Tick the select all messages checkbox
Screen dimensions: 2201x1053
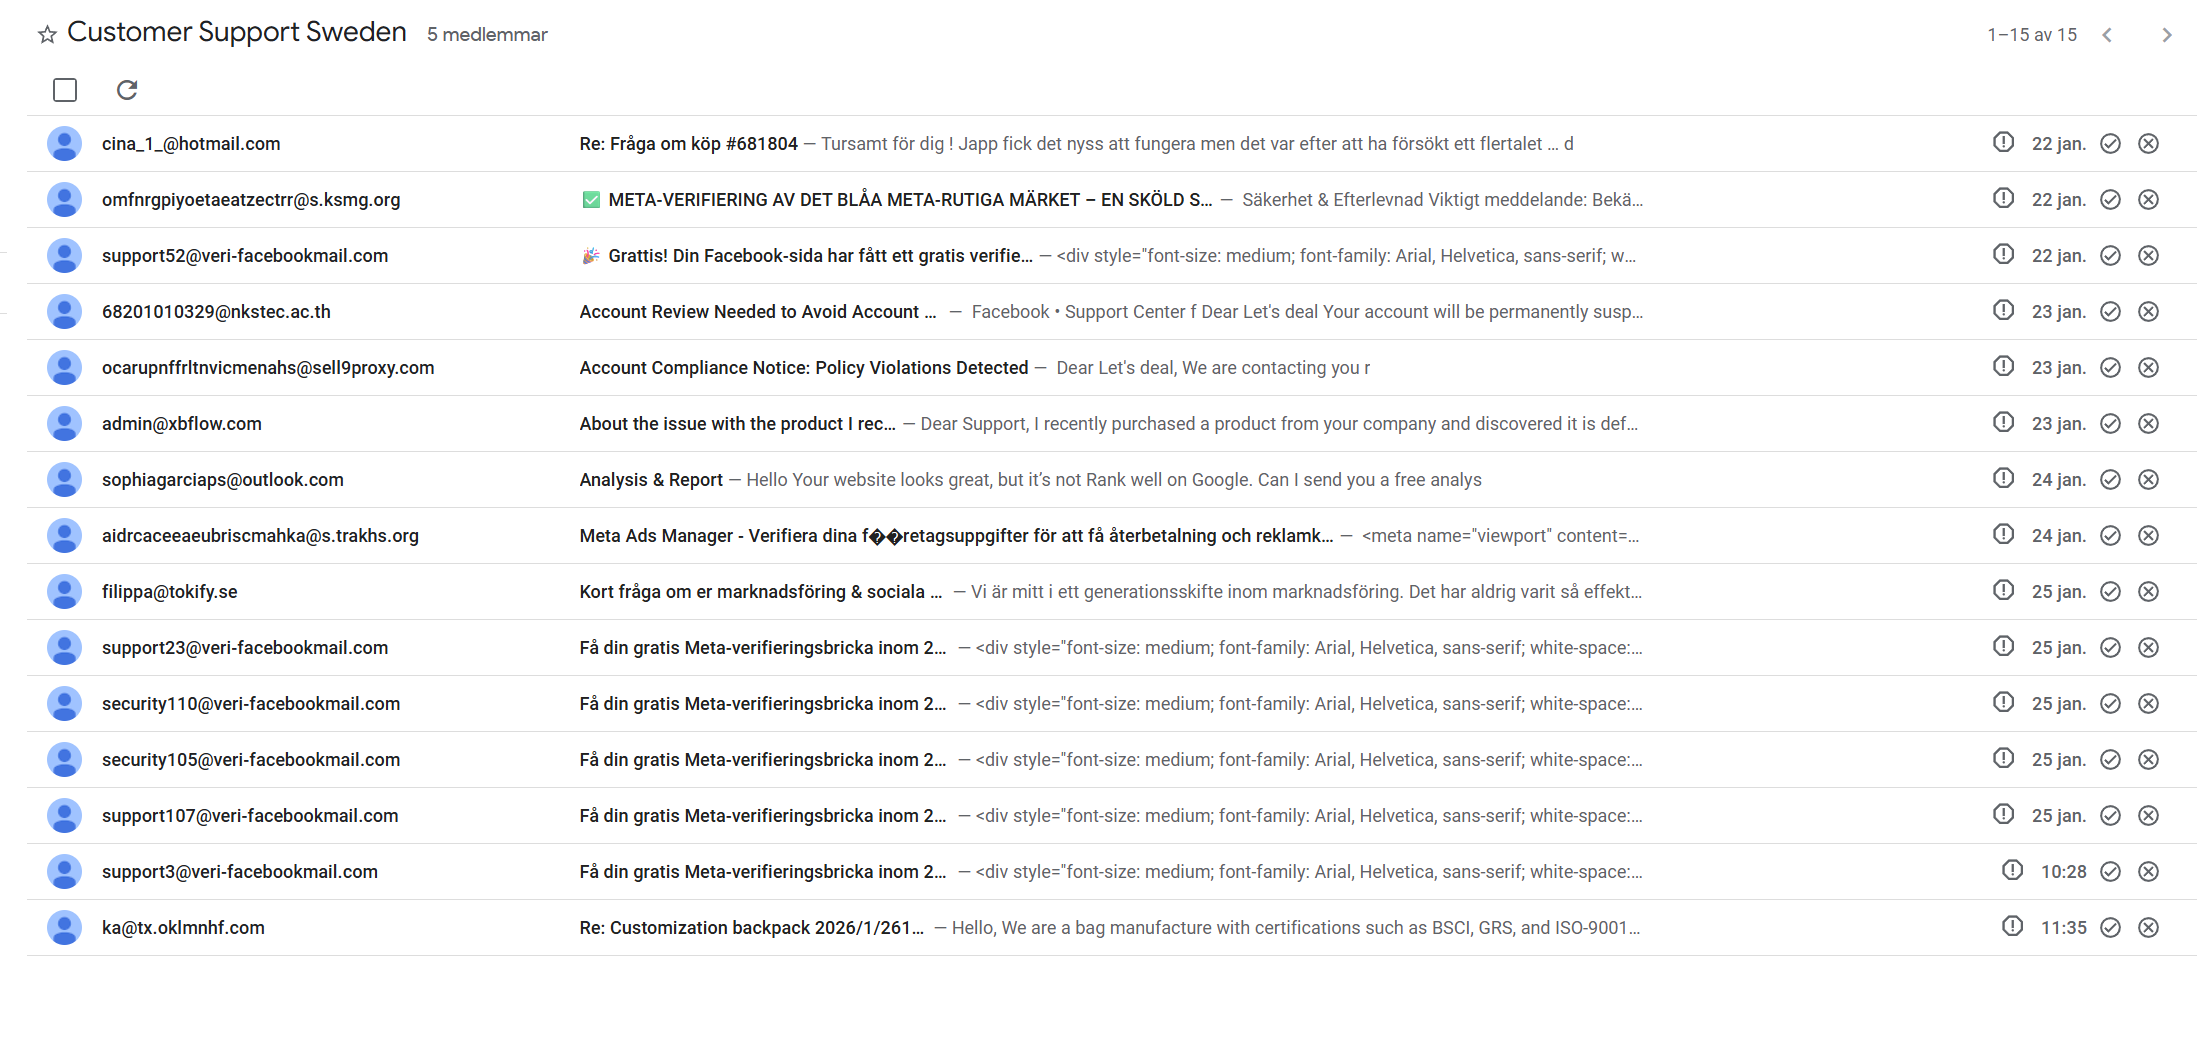pyautogui.click(x=65, y=90)
